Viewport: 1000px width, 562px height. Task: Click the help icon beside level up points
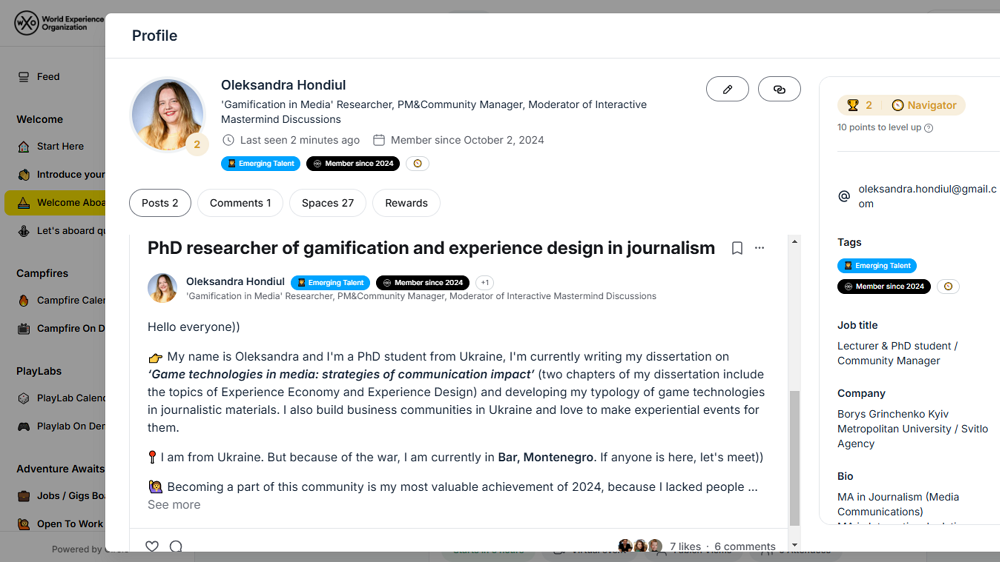tap(929, 128)
